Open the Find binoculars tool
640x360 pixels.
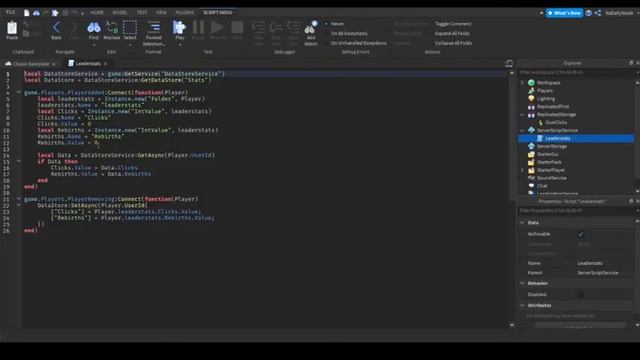click(93, 28)
